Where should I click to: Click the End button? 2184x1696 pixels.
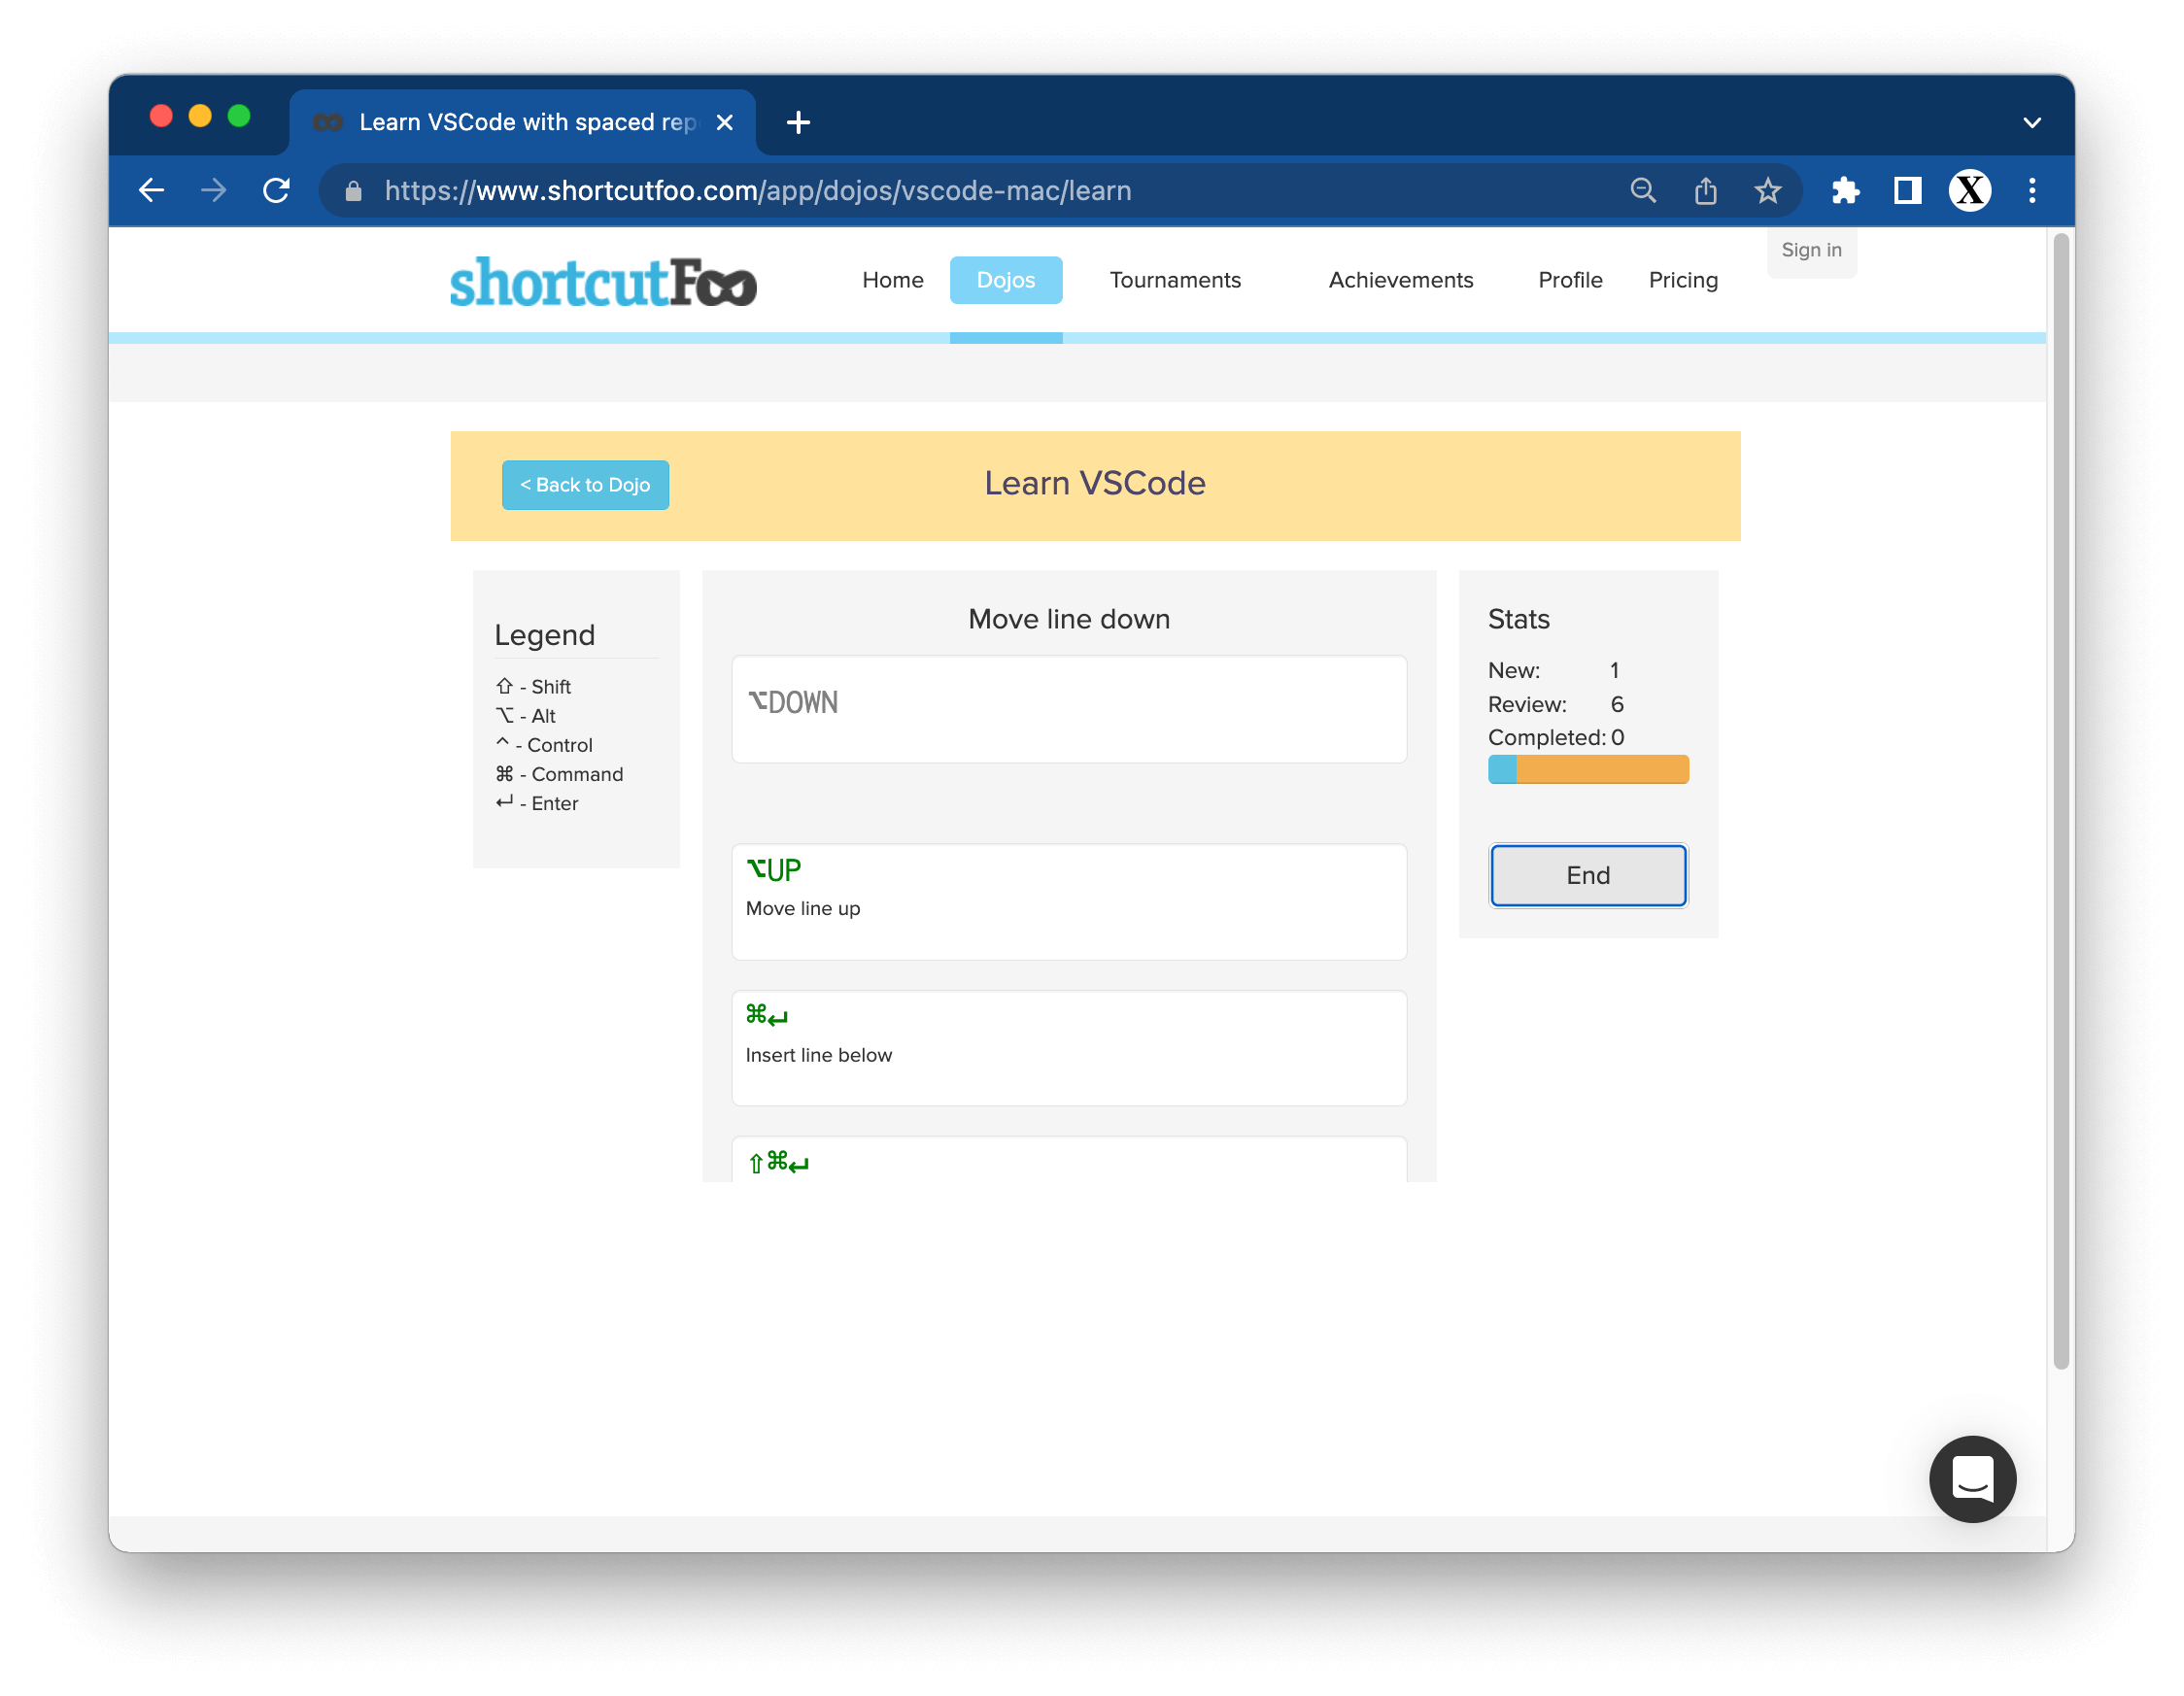[x=1588, y=875]
